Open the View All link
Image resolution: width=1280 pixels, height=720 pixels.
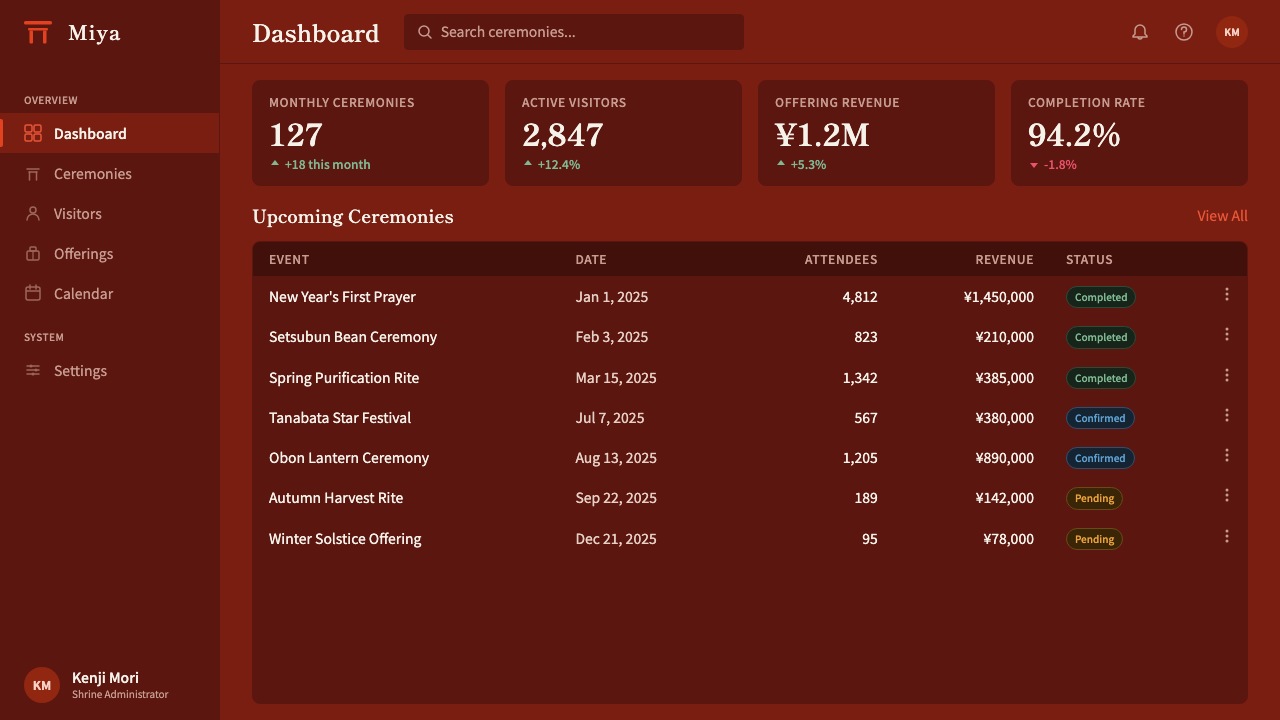click(1222, 216)
